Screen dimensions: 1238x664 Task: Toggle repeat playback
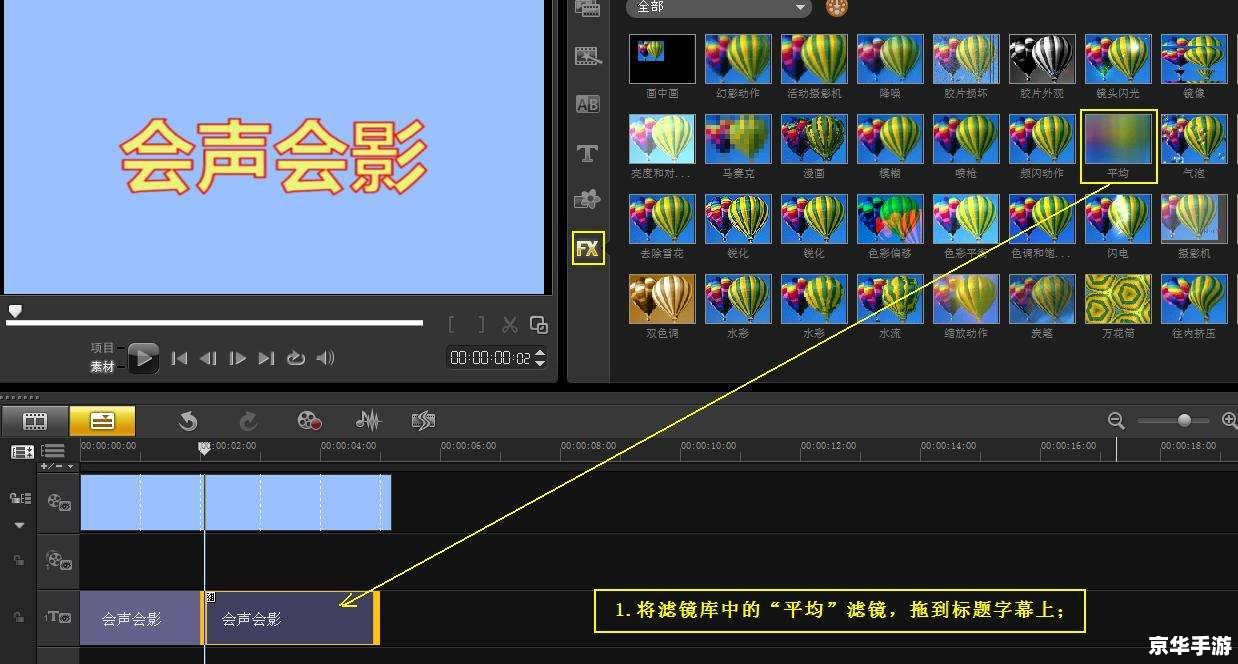[x=295, y=358]
